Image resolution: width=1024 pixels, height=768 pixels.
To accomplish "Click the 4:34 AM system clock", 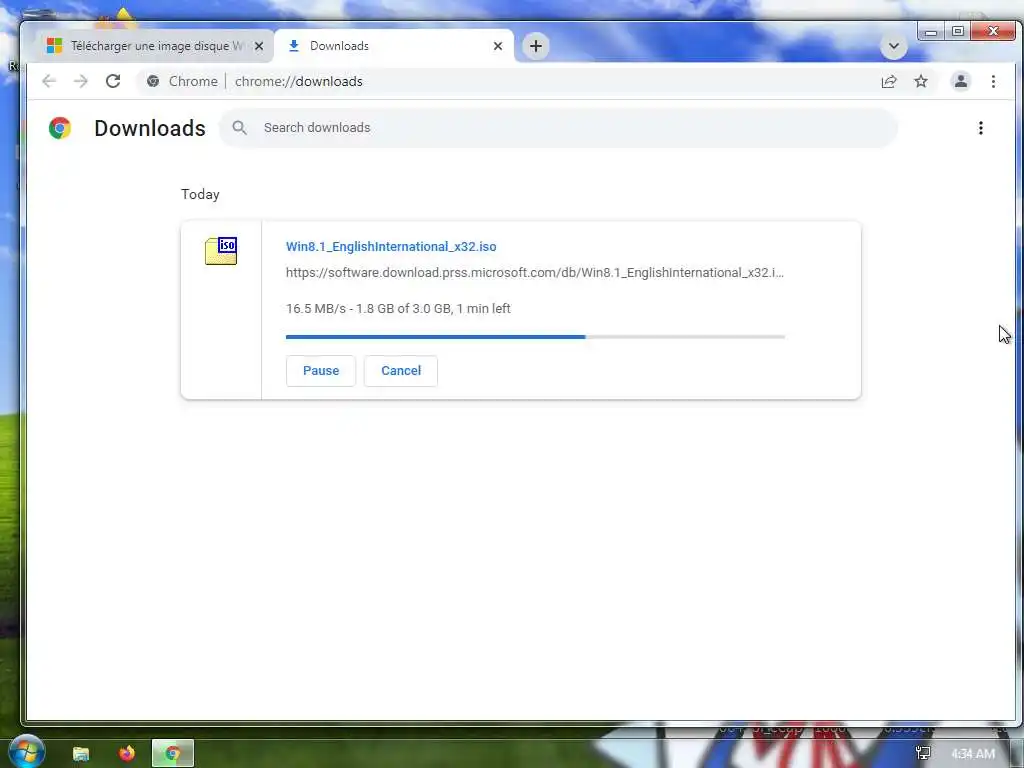I will click(973, 754).
